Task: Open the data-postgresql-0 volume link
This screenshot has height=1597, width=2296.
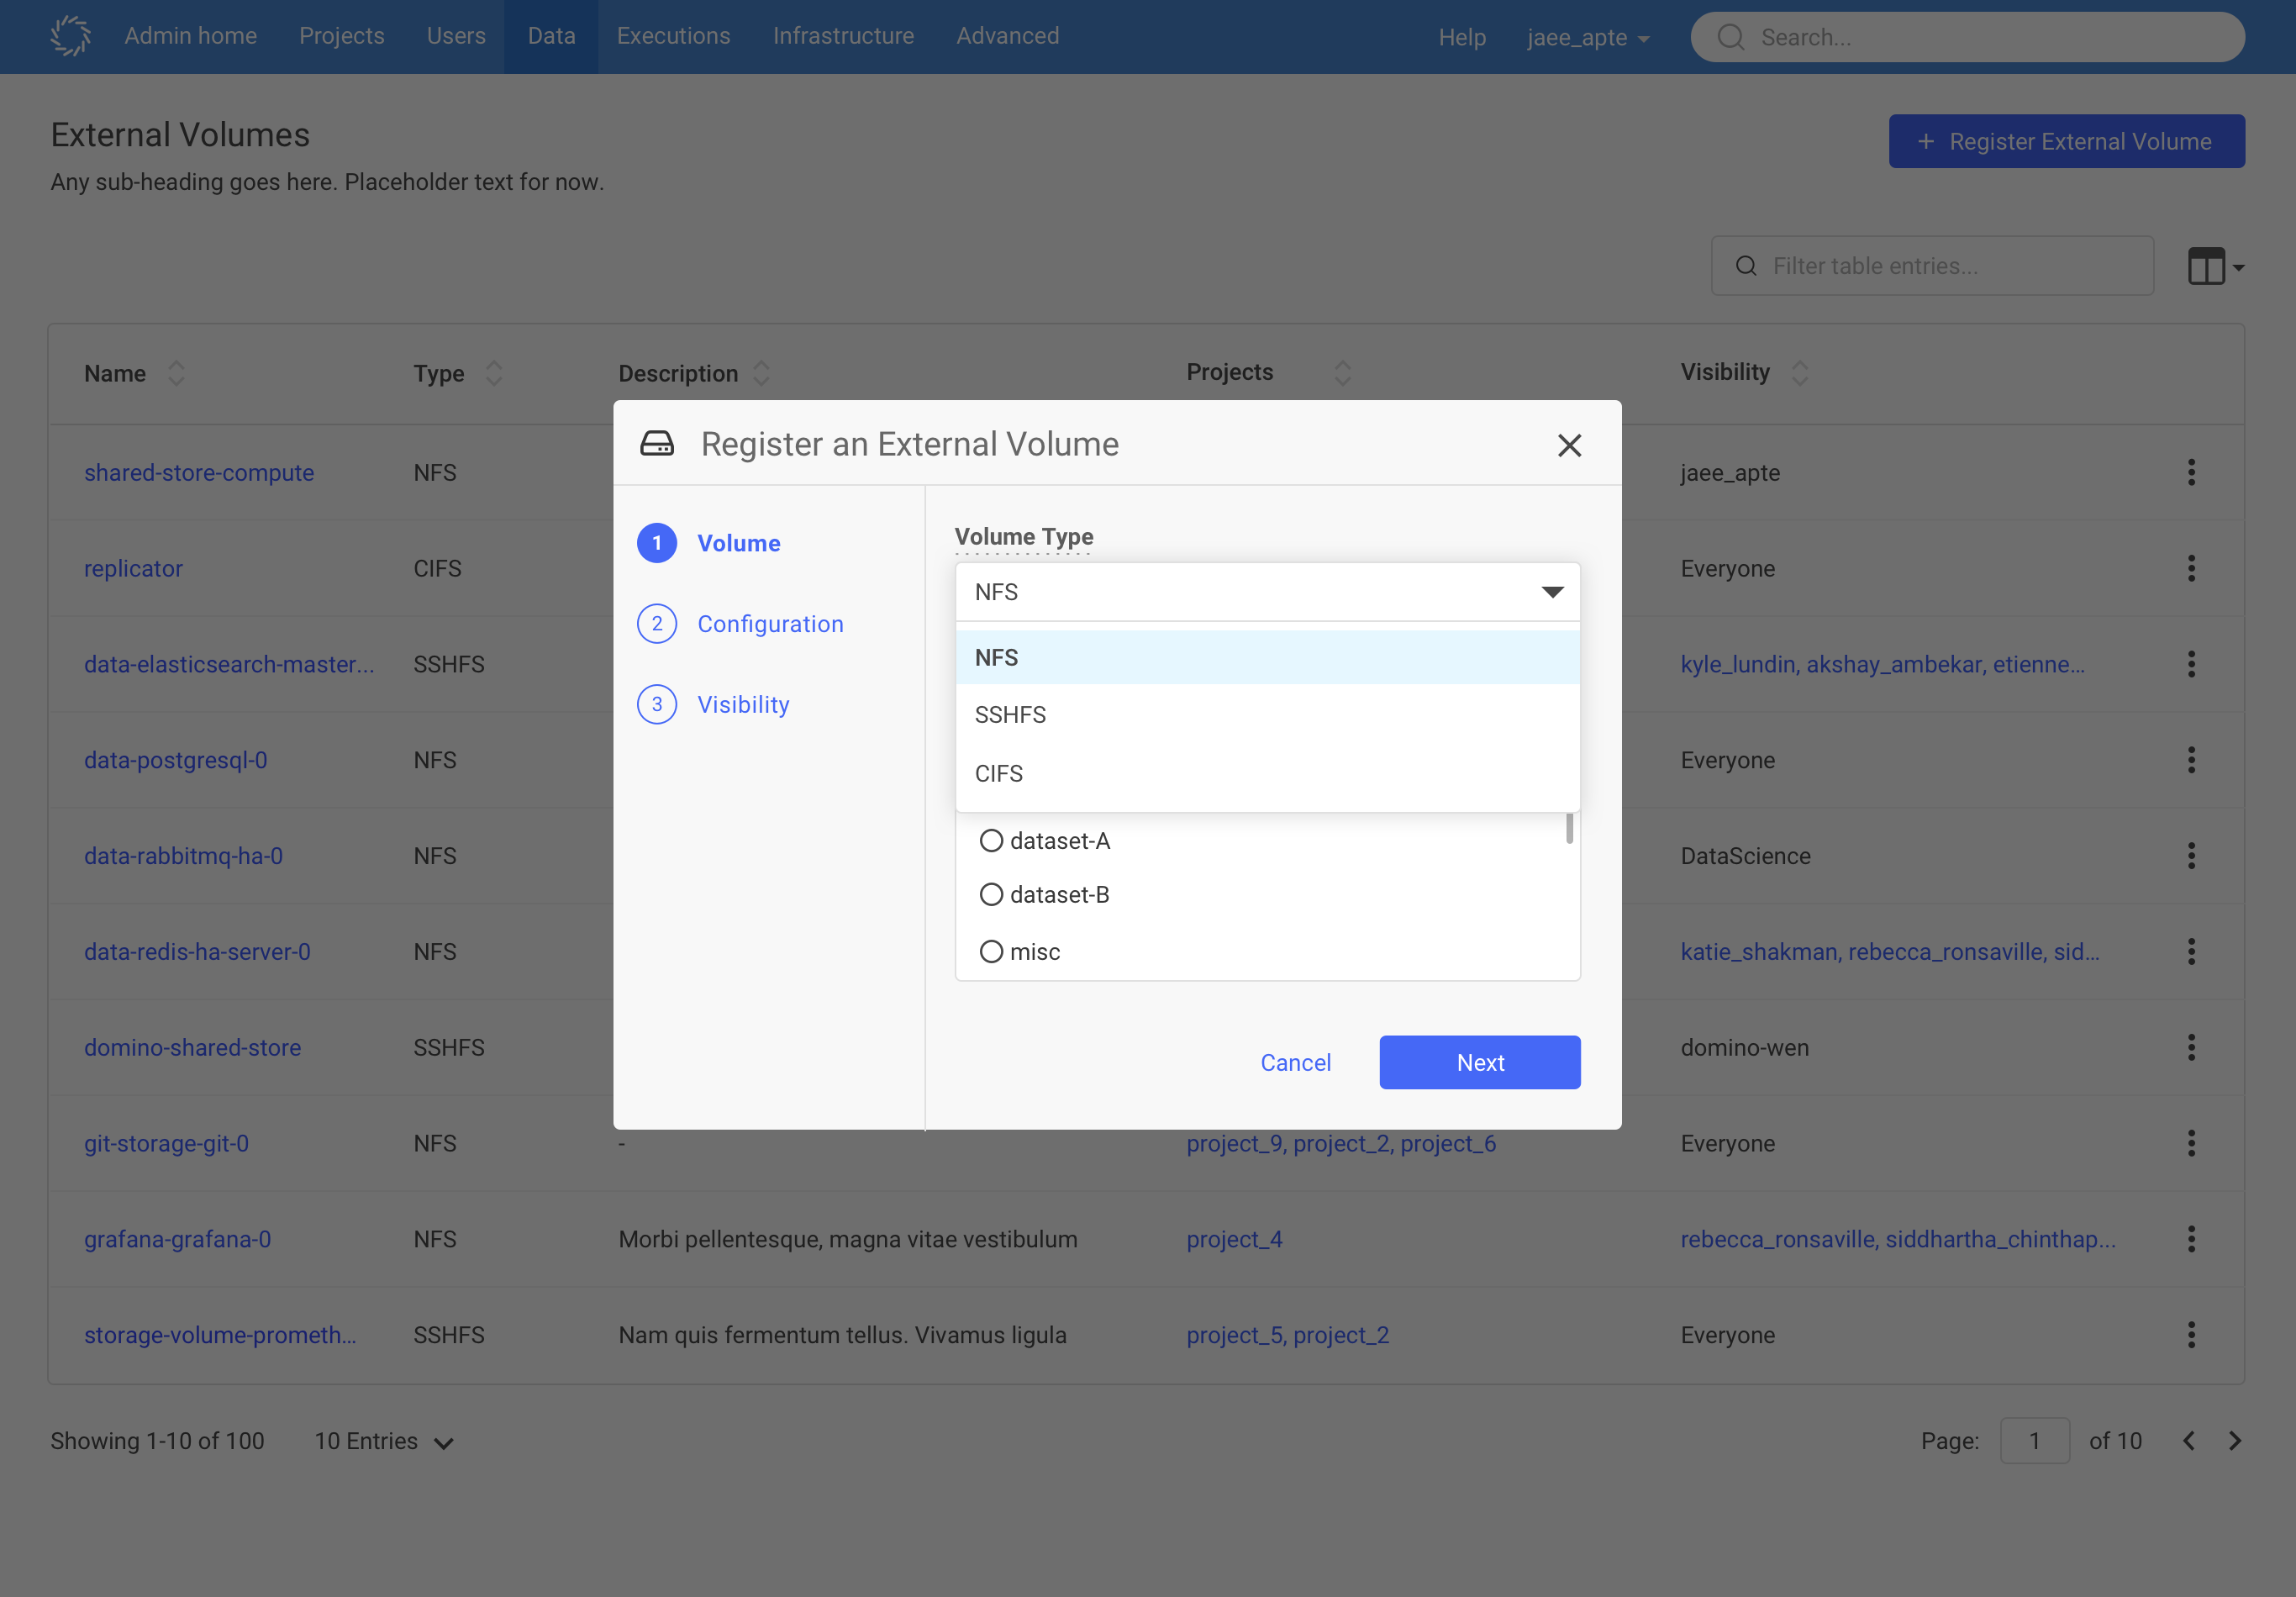Action: (x=175, y=760)
